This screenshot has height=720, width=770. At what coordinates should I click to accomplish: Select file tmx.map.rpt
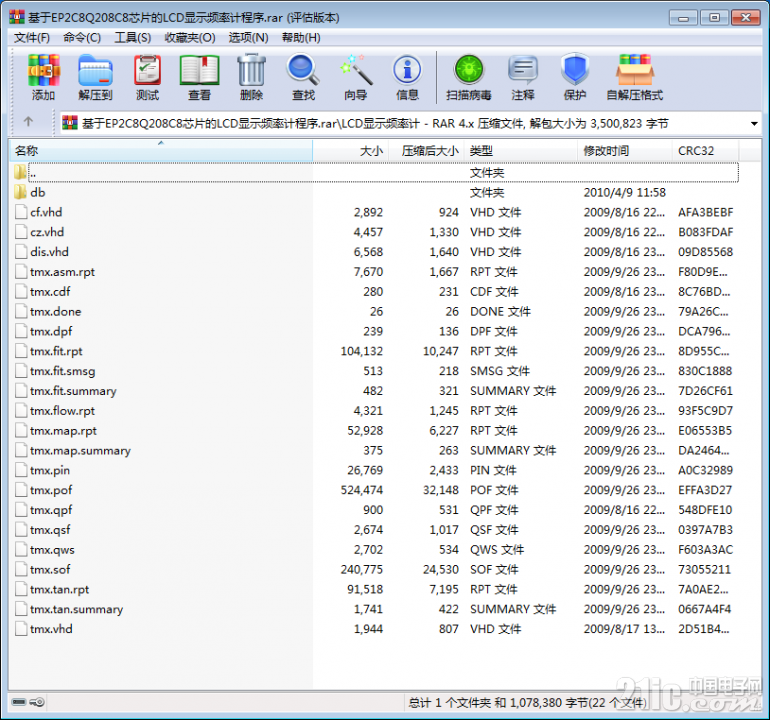coord(63,431)
